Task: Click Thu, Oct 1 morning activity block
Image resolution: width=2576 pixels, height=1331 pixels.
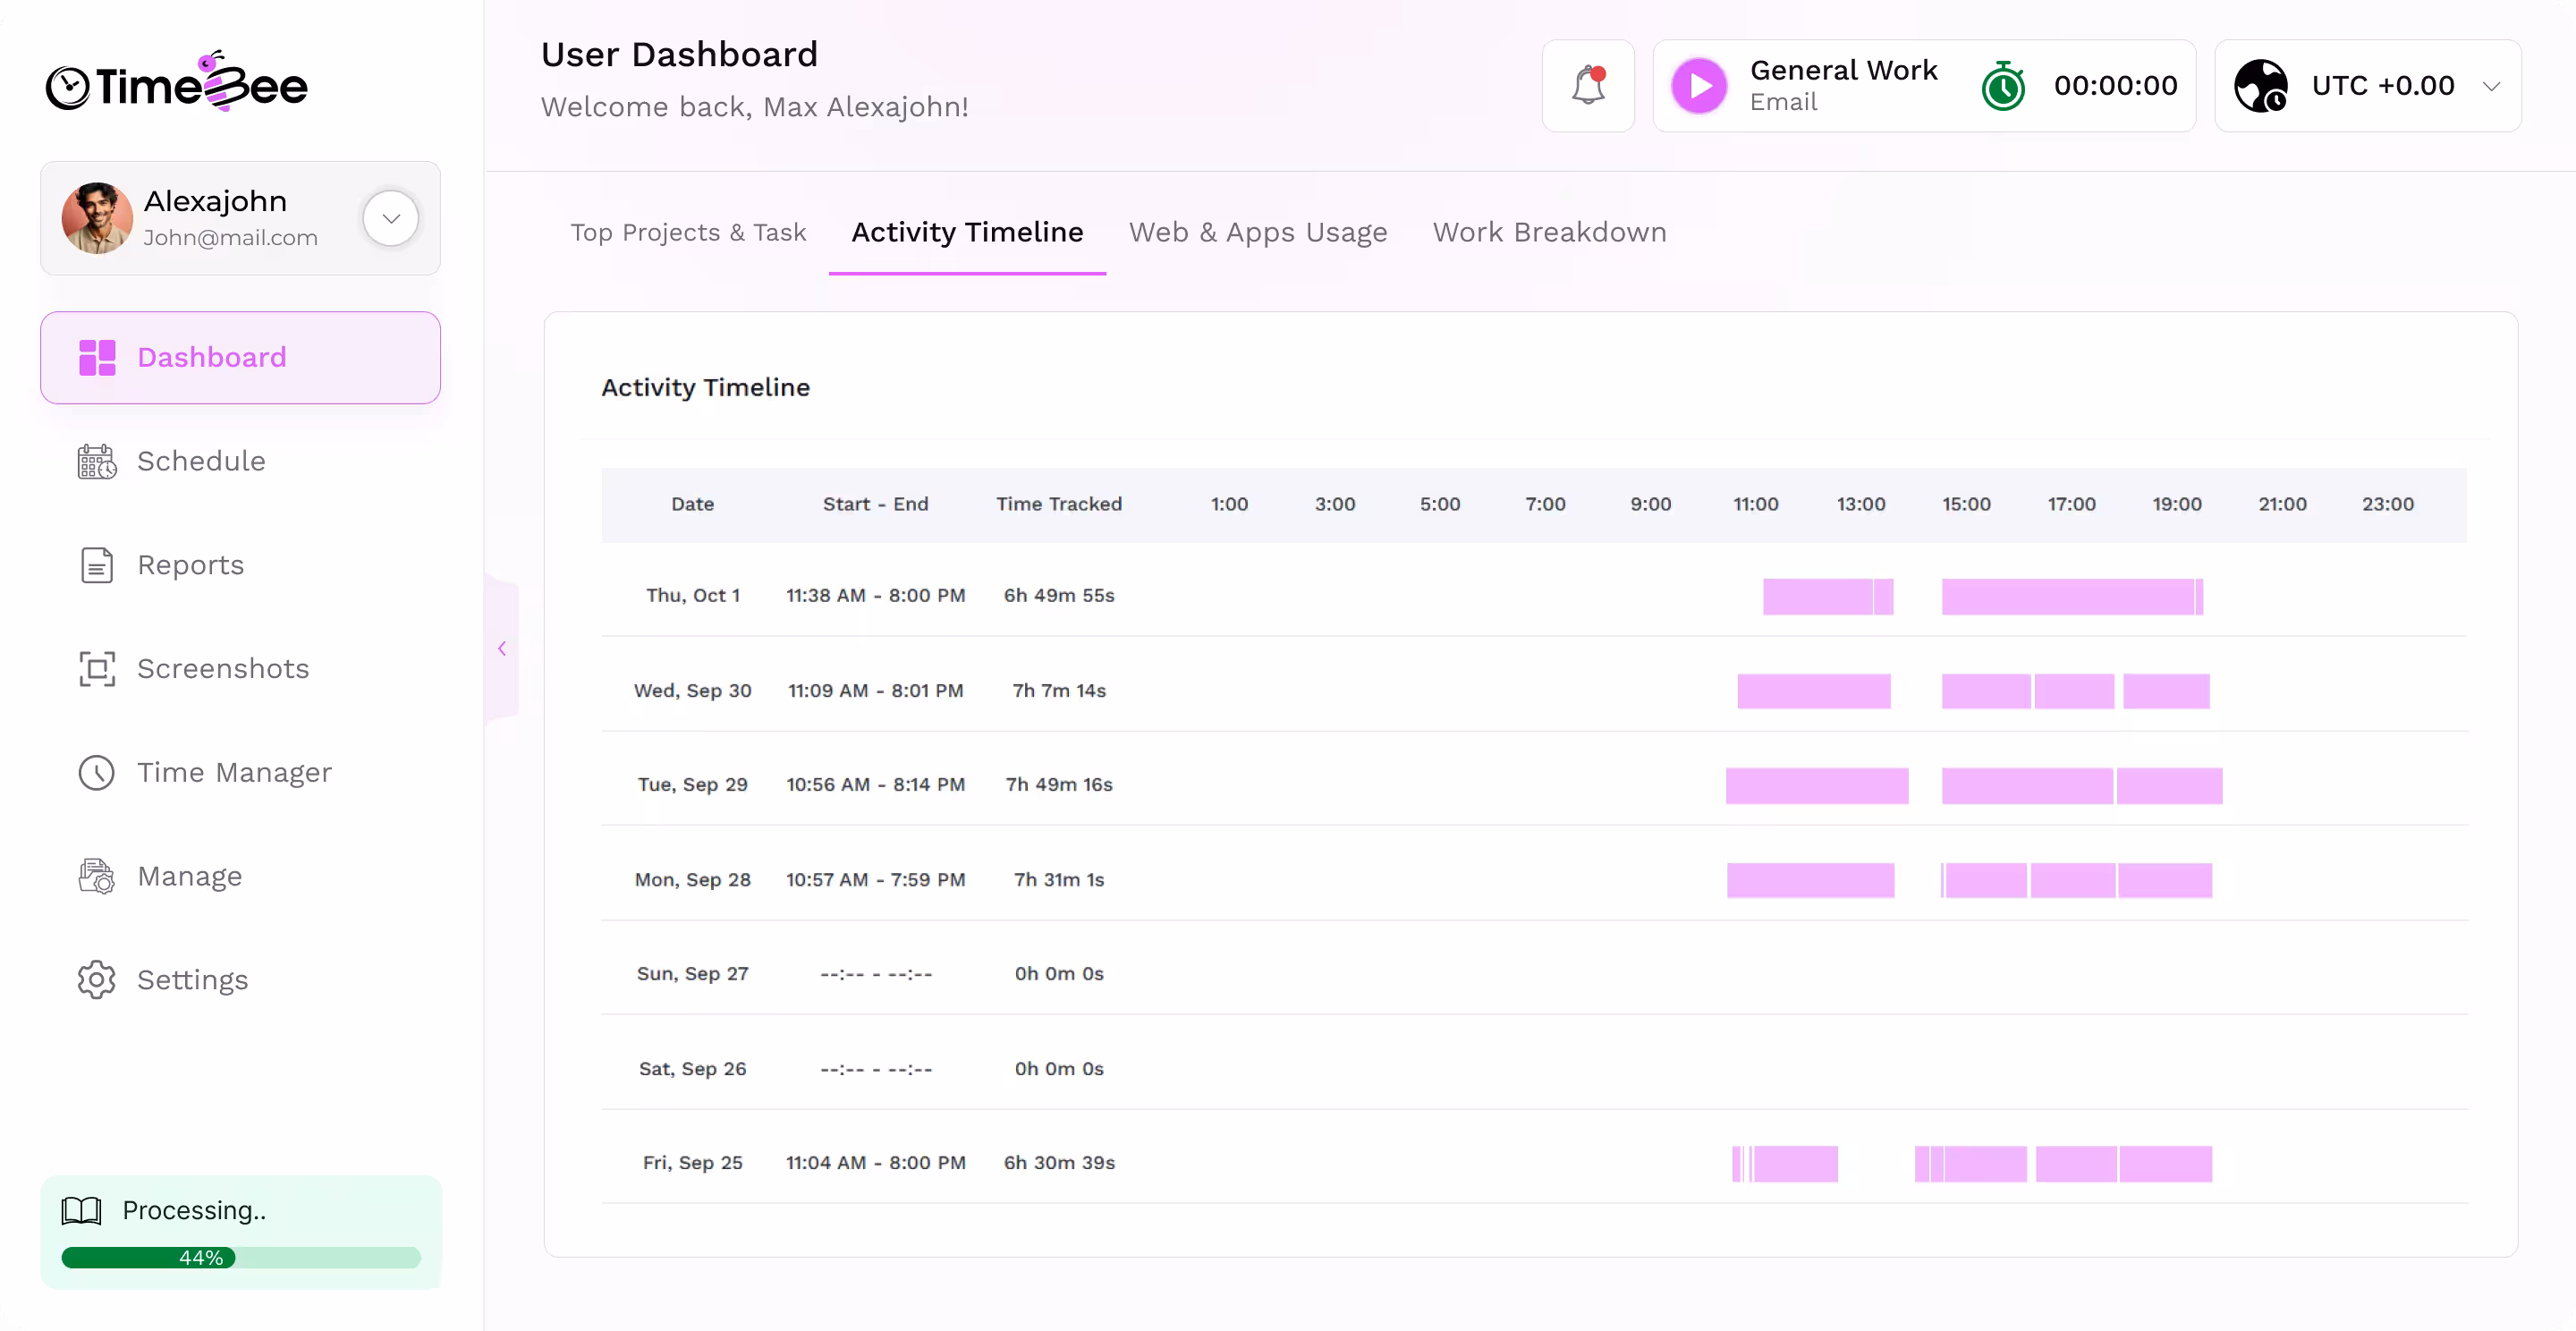Action: 1817,597
